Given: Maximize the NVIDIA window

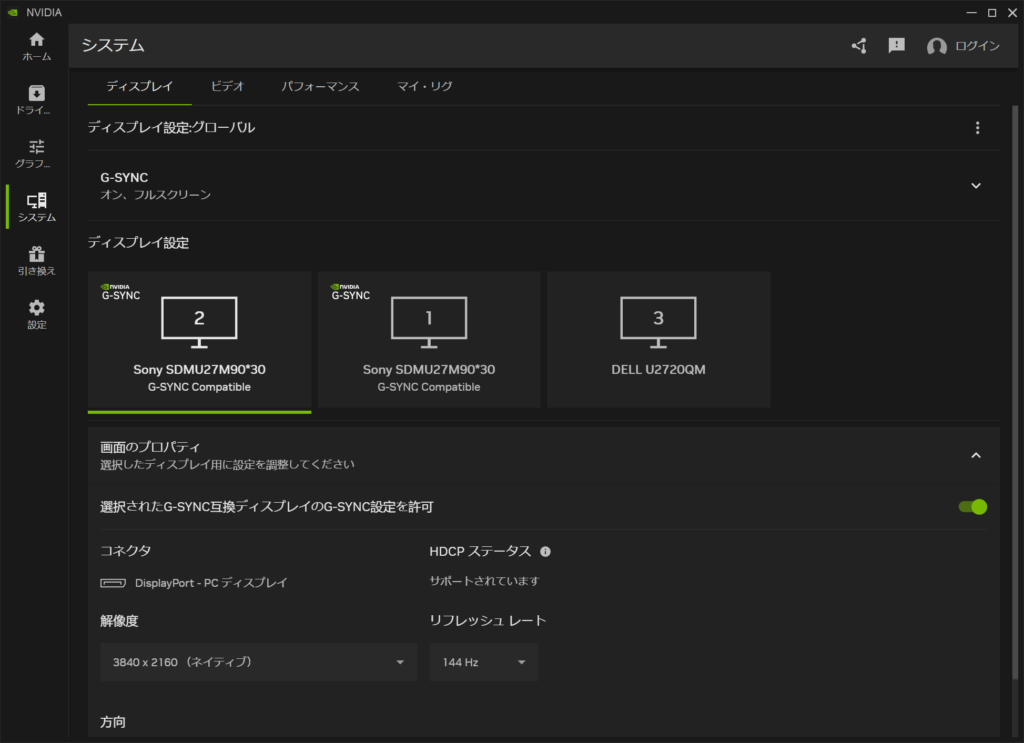Looking at the screenshot, I should [991, 12].
